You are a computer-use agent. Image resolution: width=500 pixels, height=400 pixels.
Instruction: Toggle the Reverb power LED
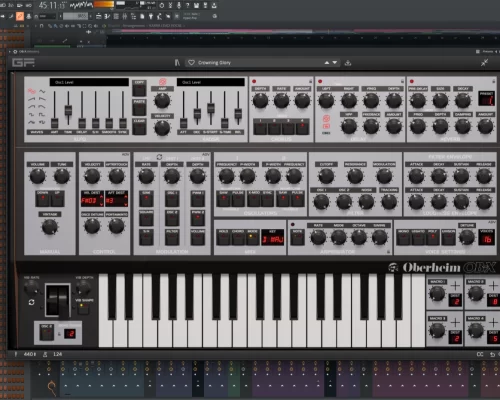coord(412,81)
